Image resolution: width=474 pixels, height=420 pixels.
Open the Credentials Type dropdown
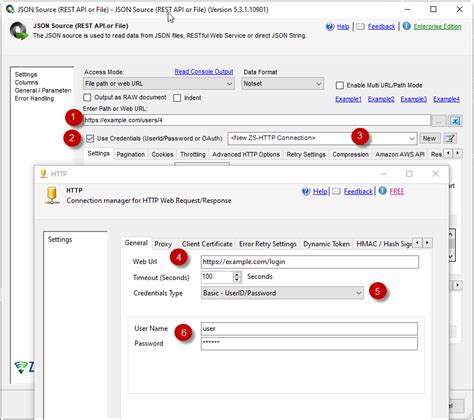pyautogui.click(x=282, y=293)
